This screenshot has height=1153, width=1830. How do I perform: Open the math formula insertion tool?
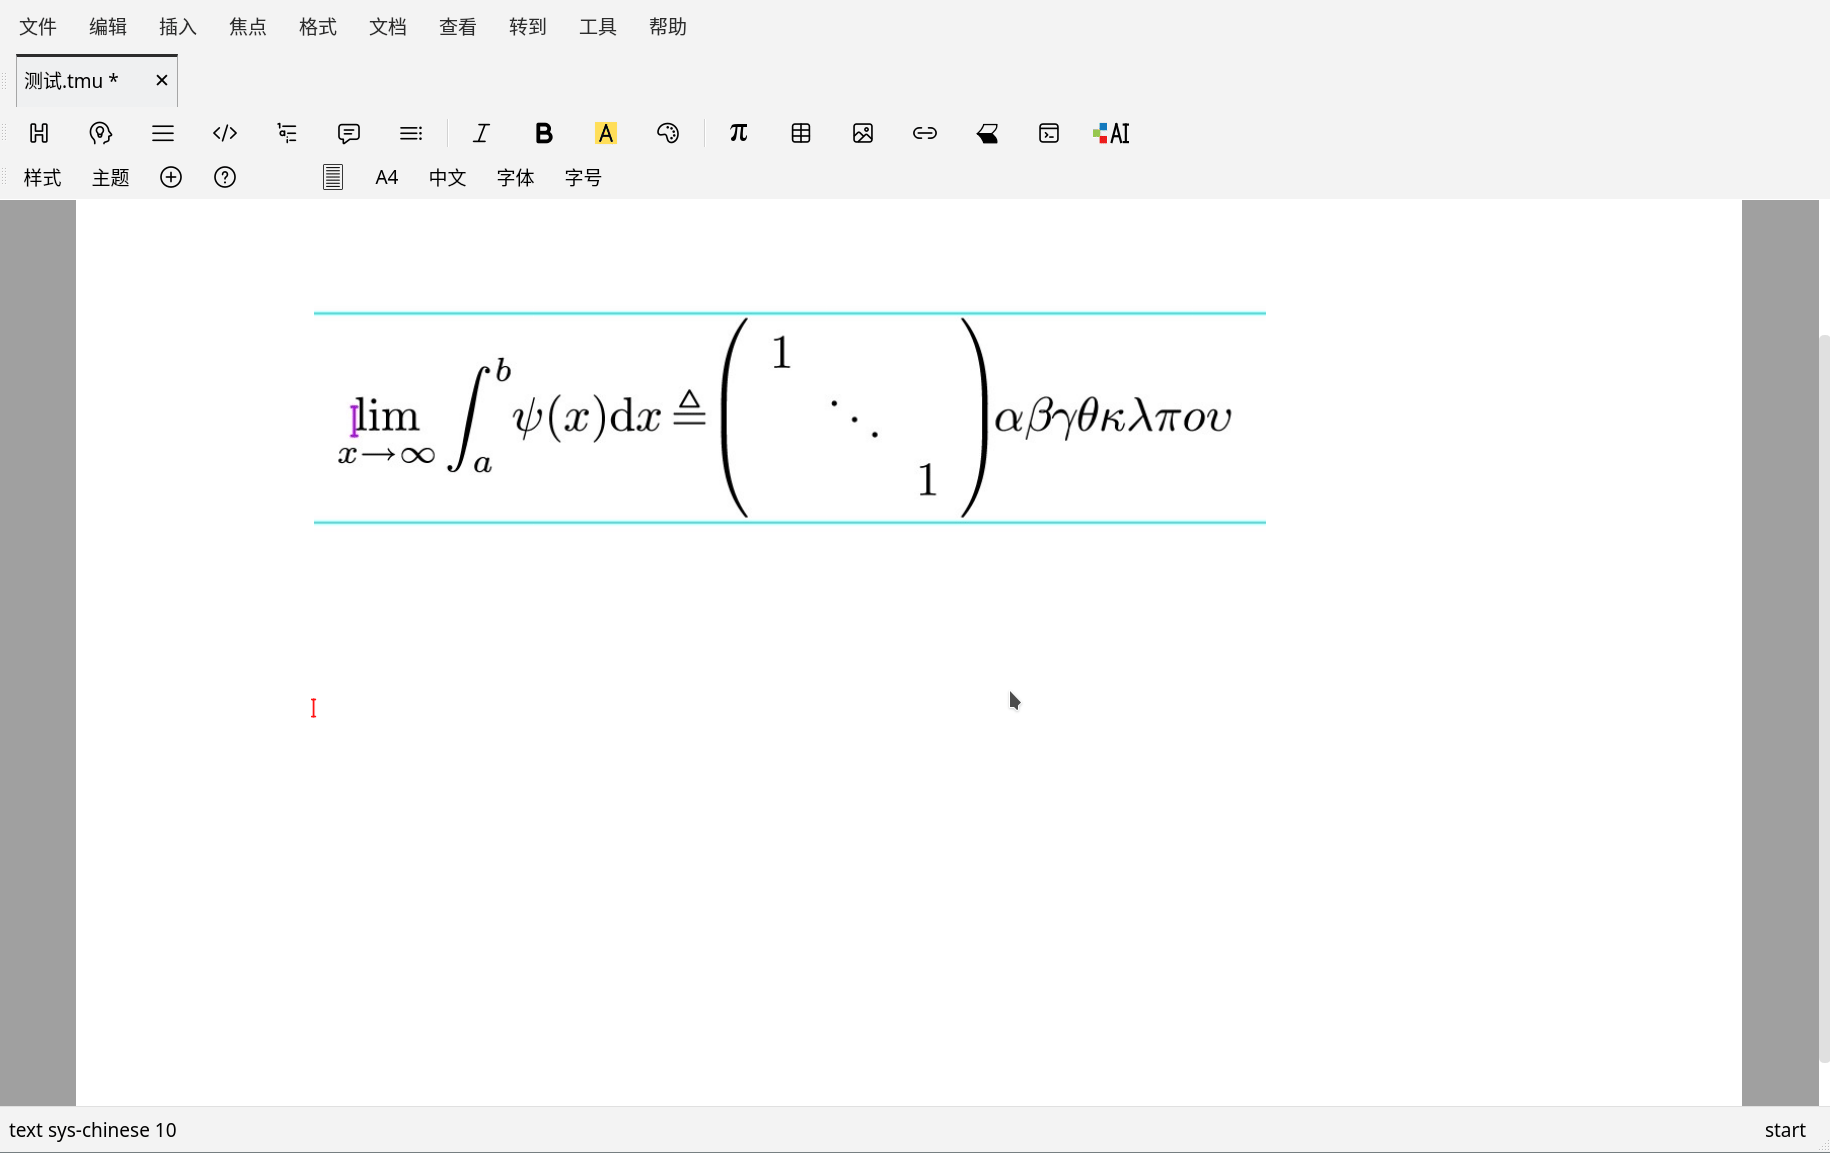coord(738,133)
